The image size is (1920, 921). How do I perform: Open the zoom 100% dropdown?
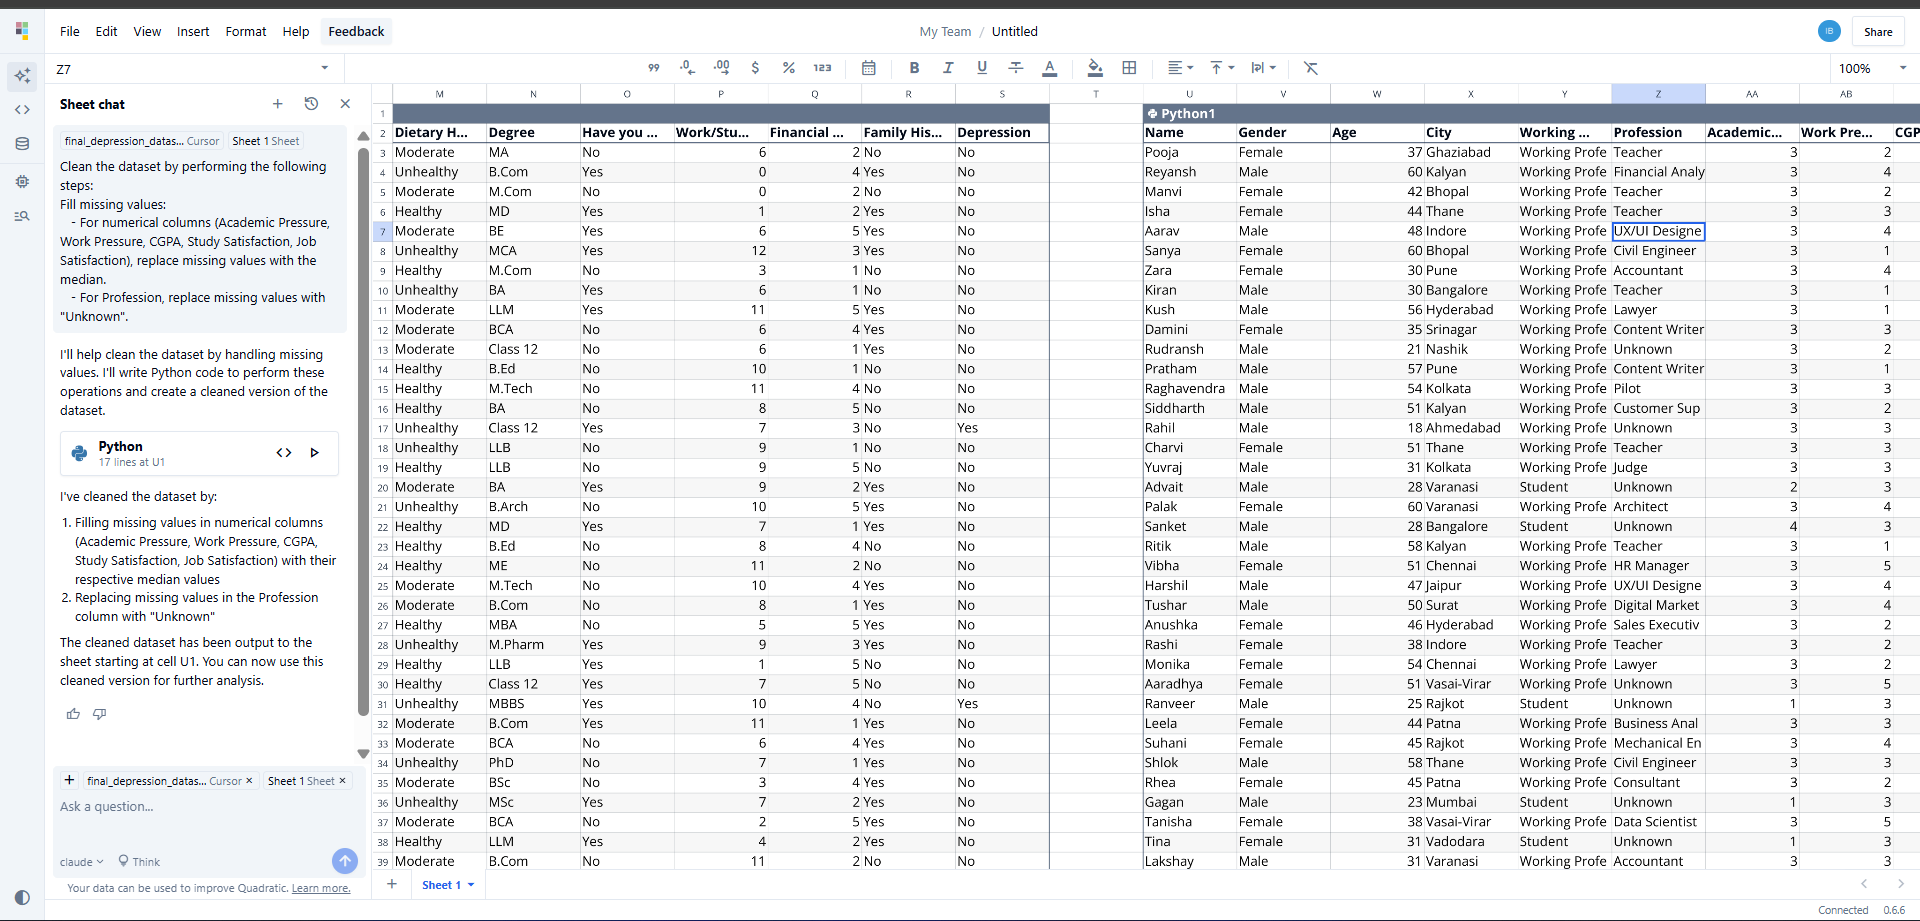[1871, 68]
